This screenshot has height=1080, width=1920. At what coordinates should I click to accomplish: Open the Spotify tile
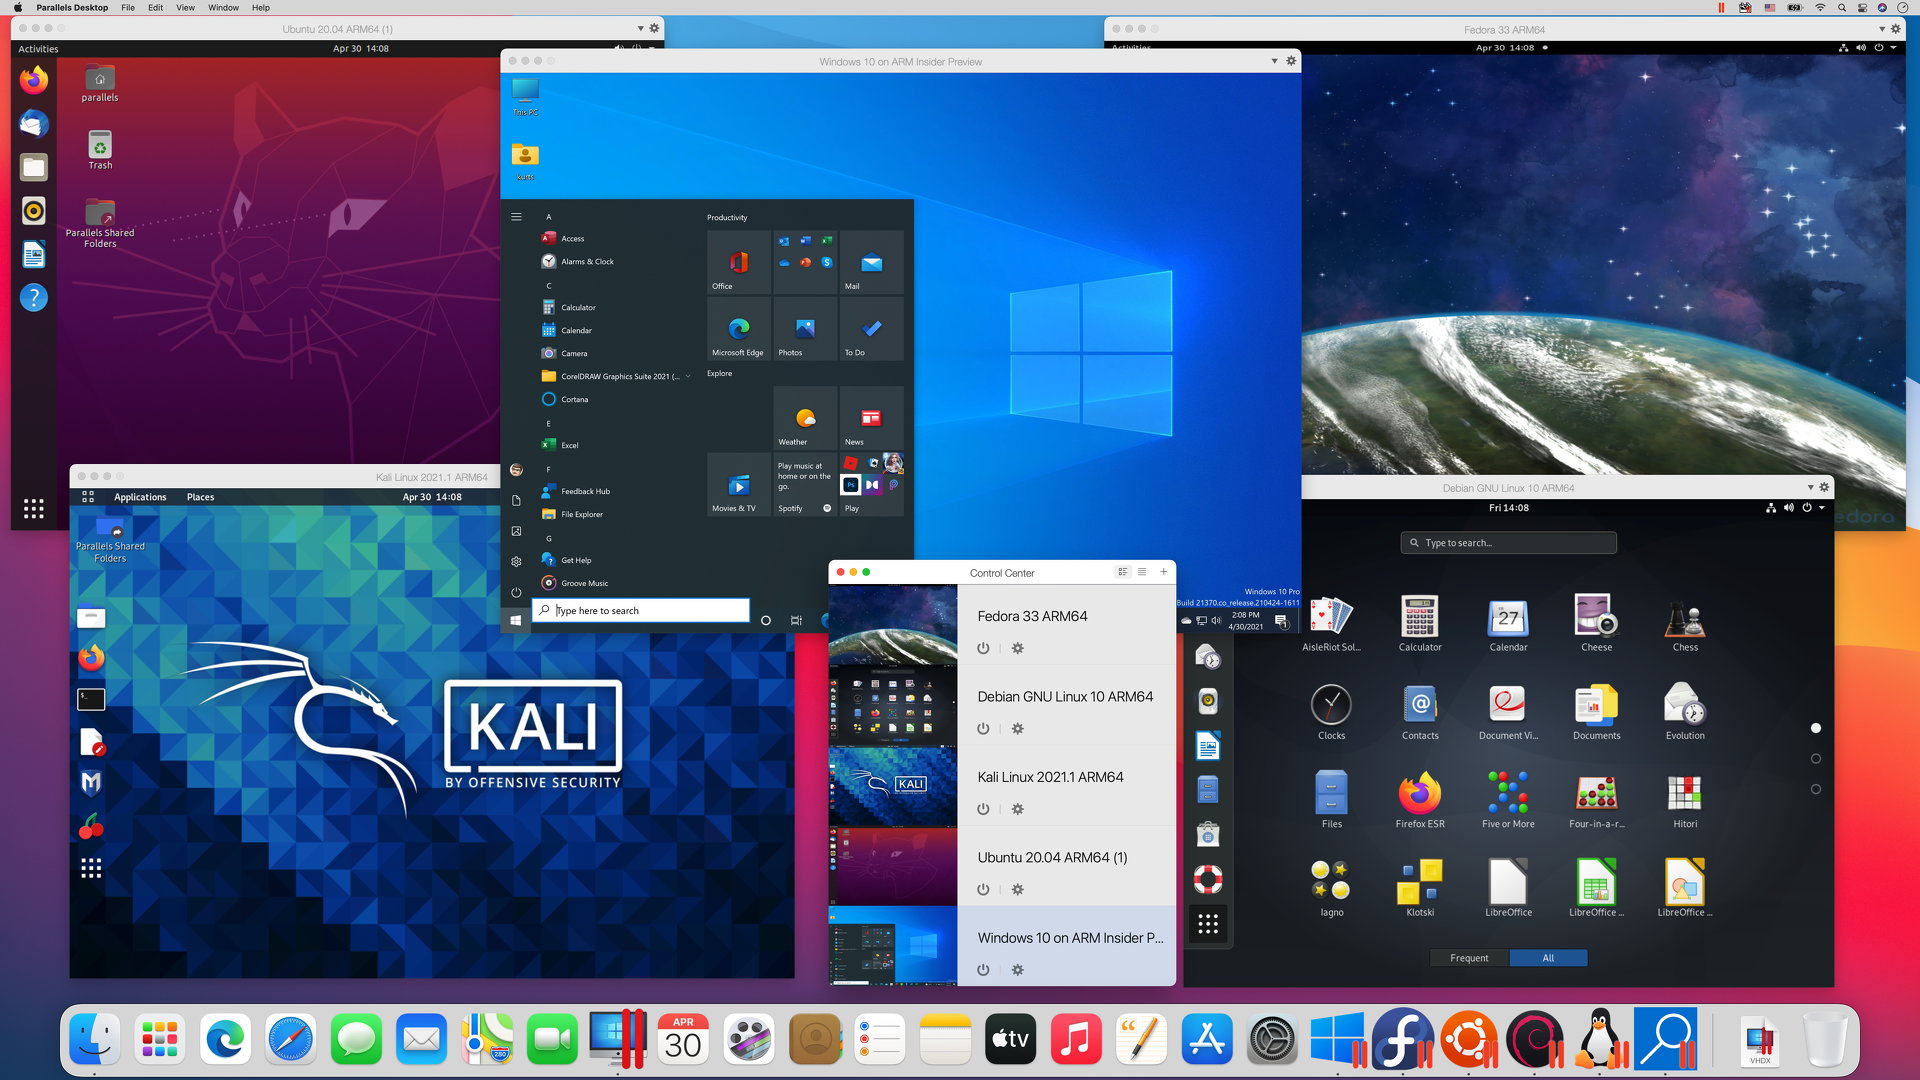point(804,485)
